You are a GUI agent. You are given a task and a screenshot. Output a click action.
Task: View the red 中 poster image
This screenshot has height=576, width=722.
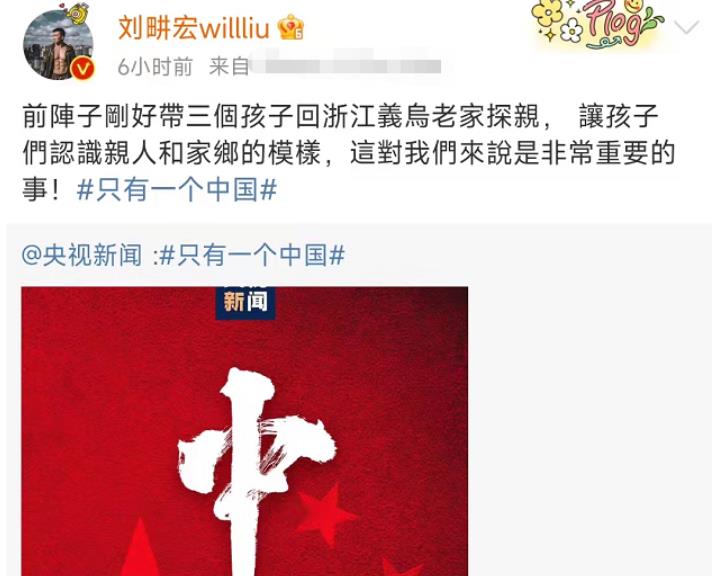pos(245,431)
